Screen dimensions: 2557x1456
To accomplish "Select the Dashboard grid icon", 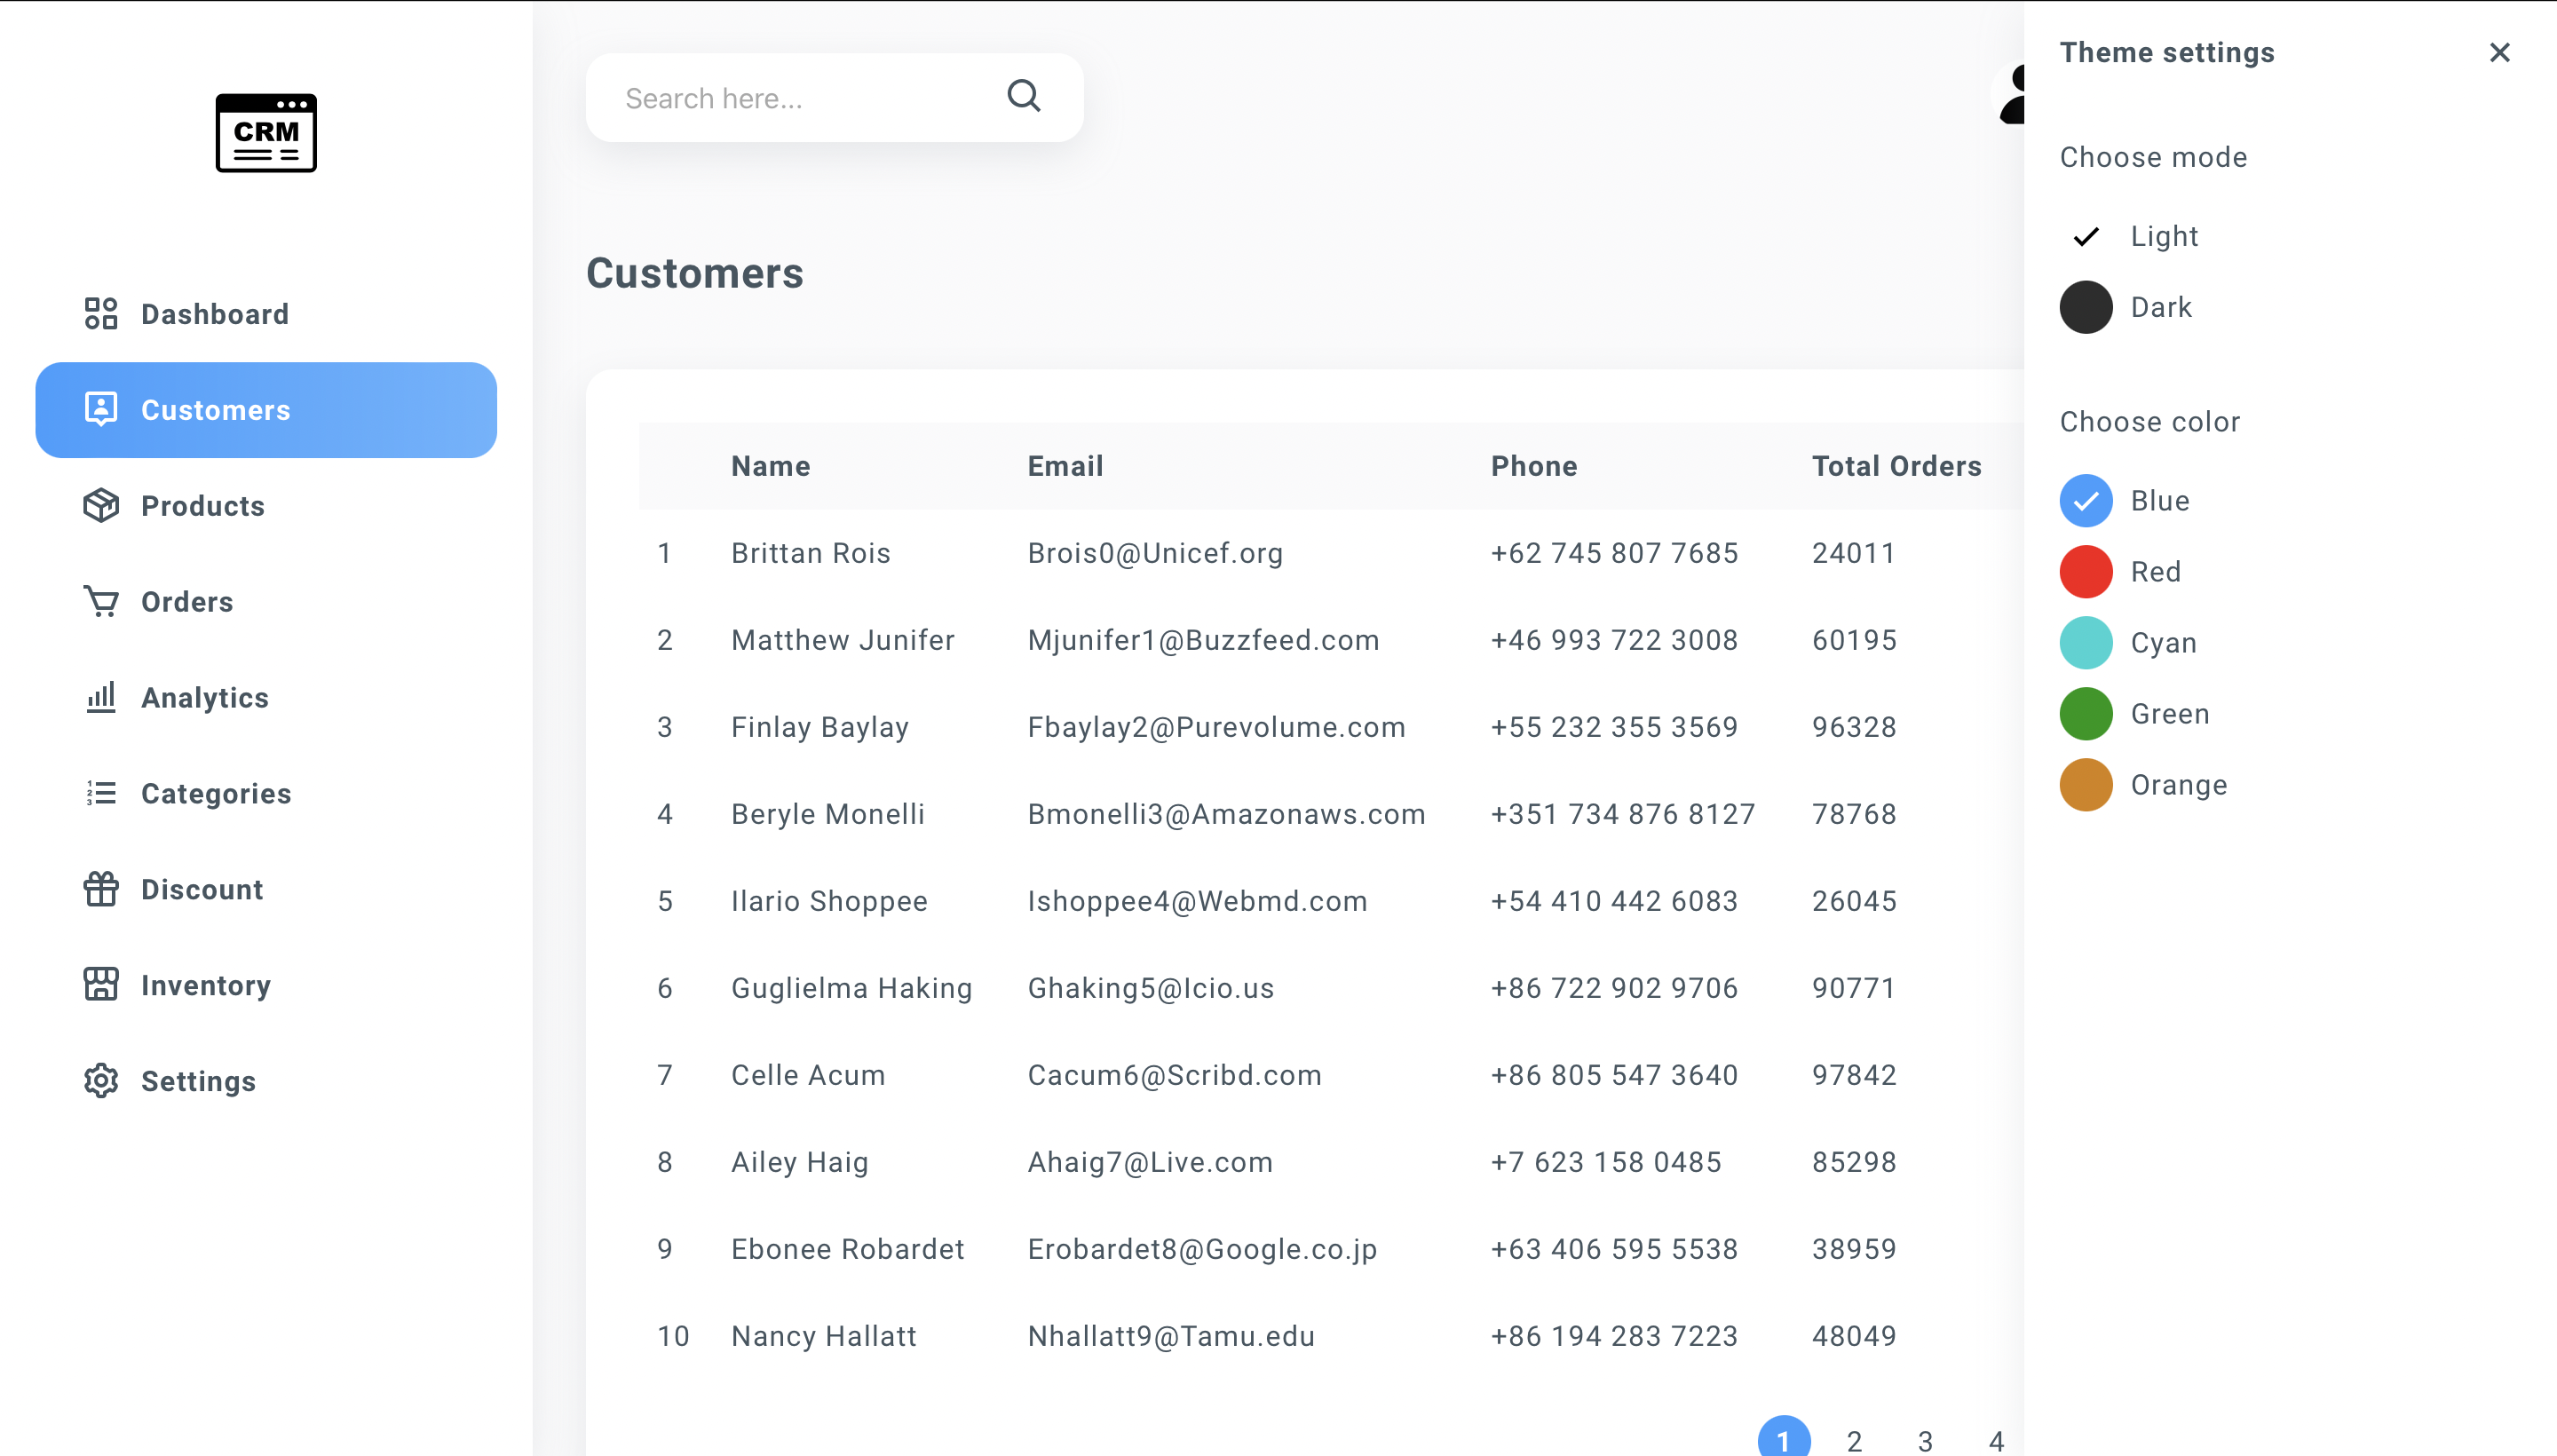I will [x=100, y=313].
